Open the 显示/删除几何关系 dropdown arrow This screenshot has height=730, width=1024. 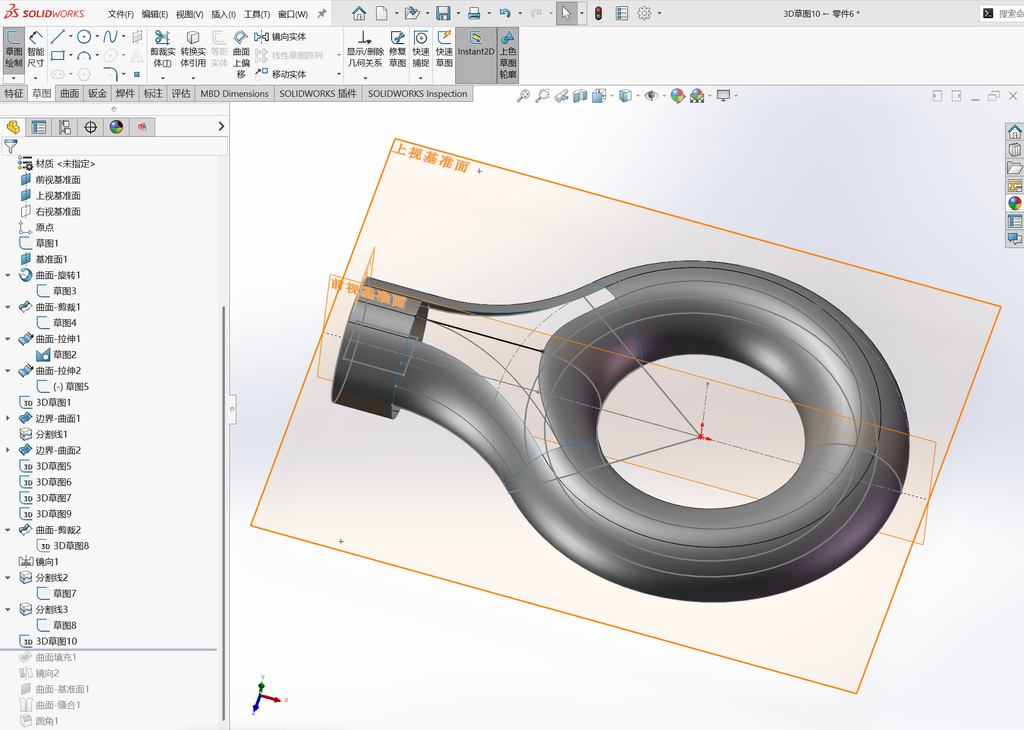pos(365,78)
